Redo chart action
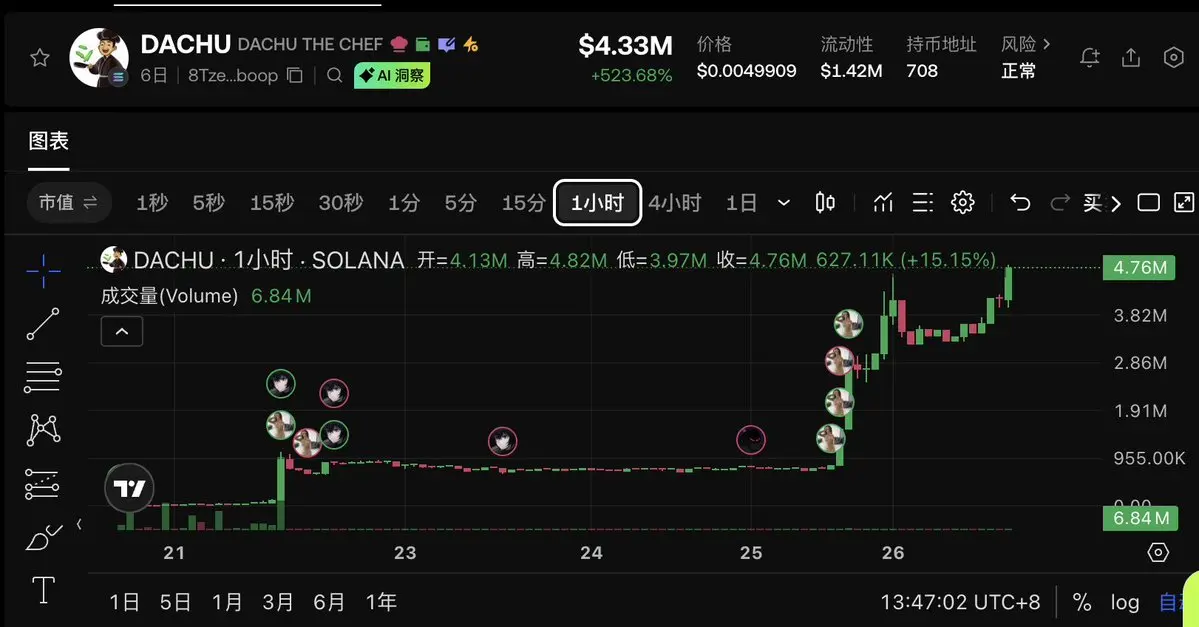This screenshot has height=627, width=1199. tap(1060, 203)
